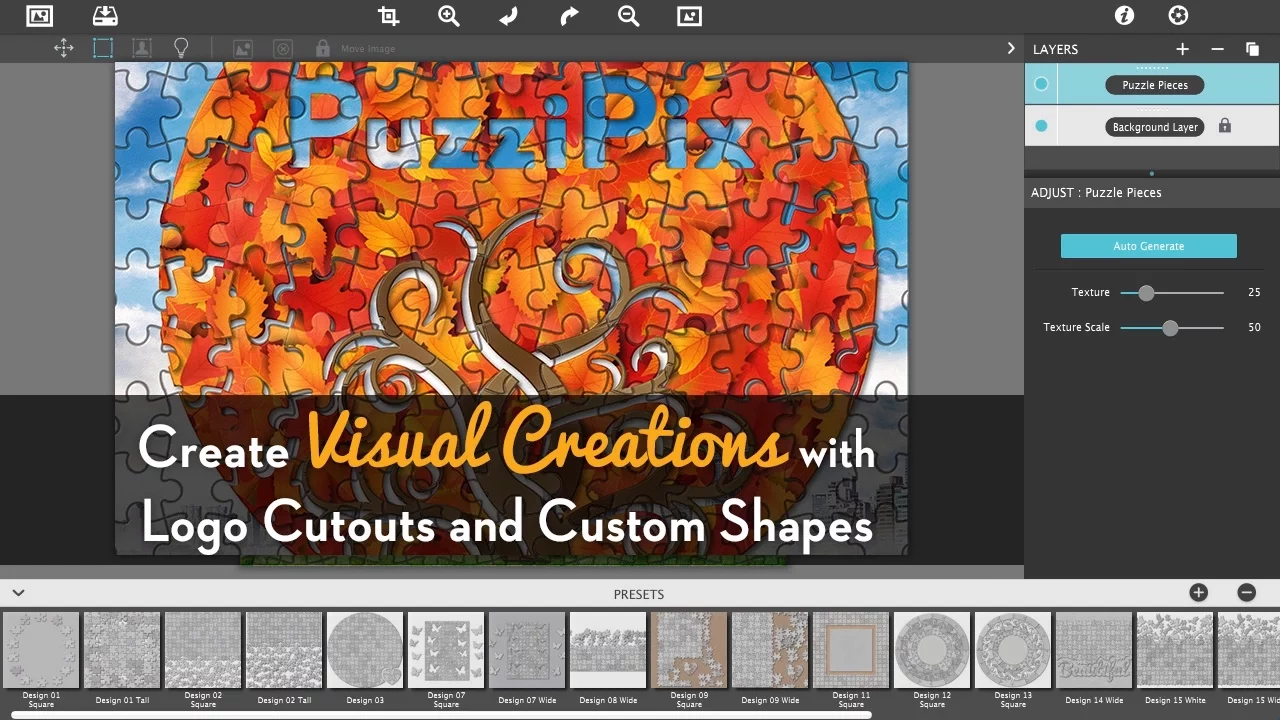Select the rectangular selection tool

point(103,48)
